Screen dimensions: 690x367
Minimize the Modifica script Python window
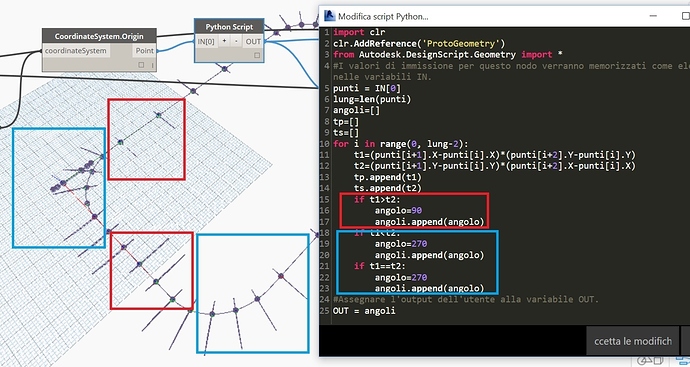[653, 16]
